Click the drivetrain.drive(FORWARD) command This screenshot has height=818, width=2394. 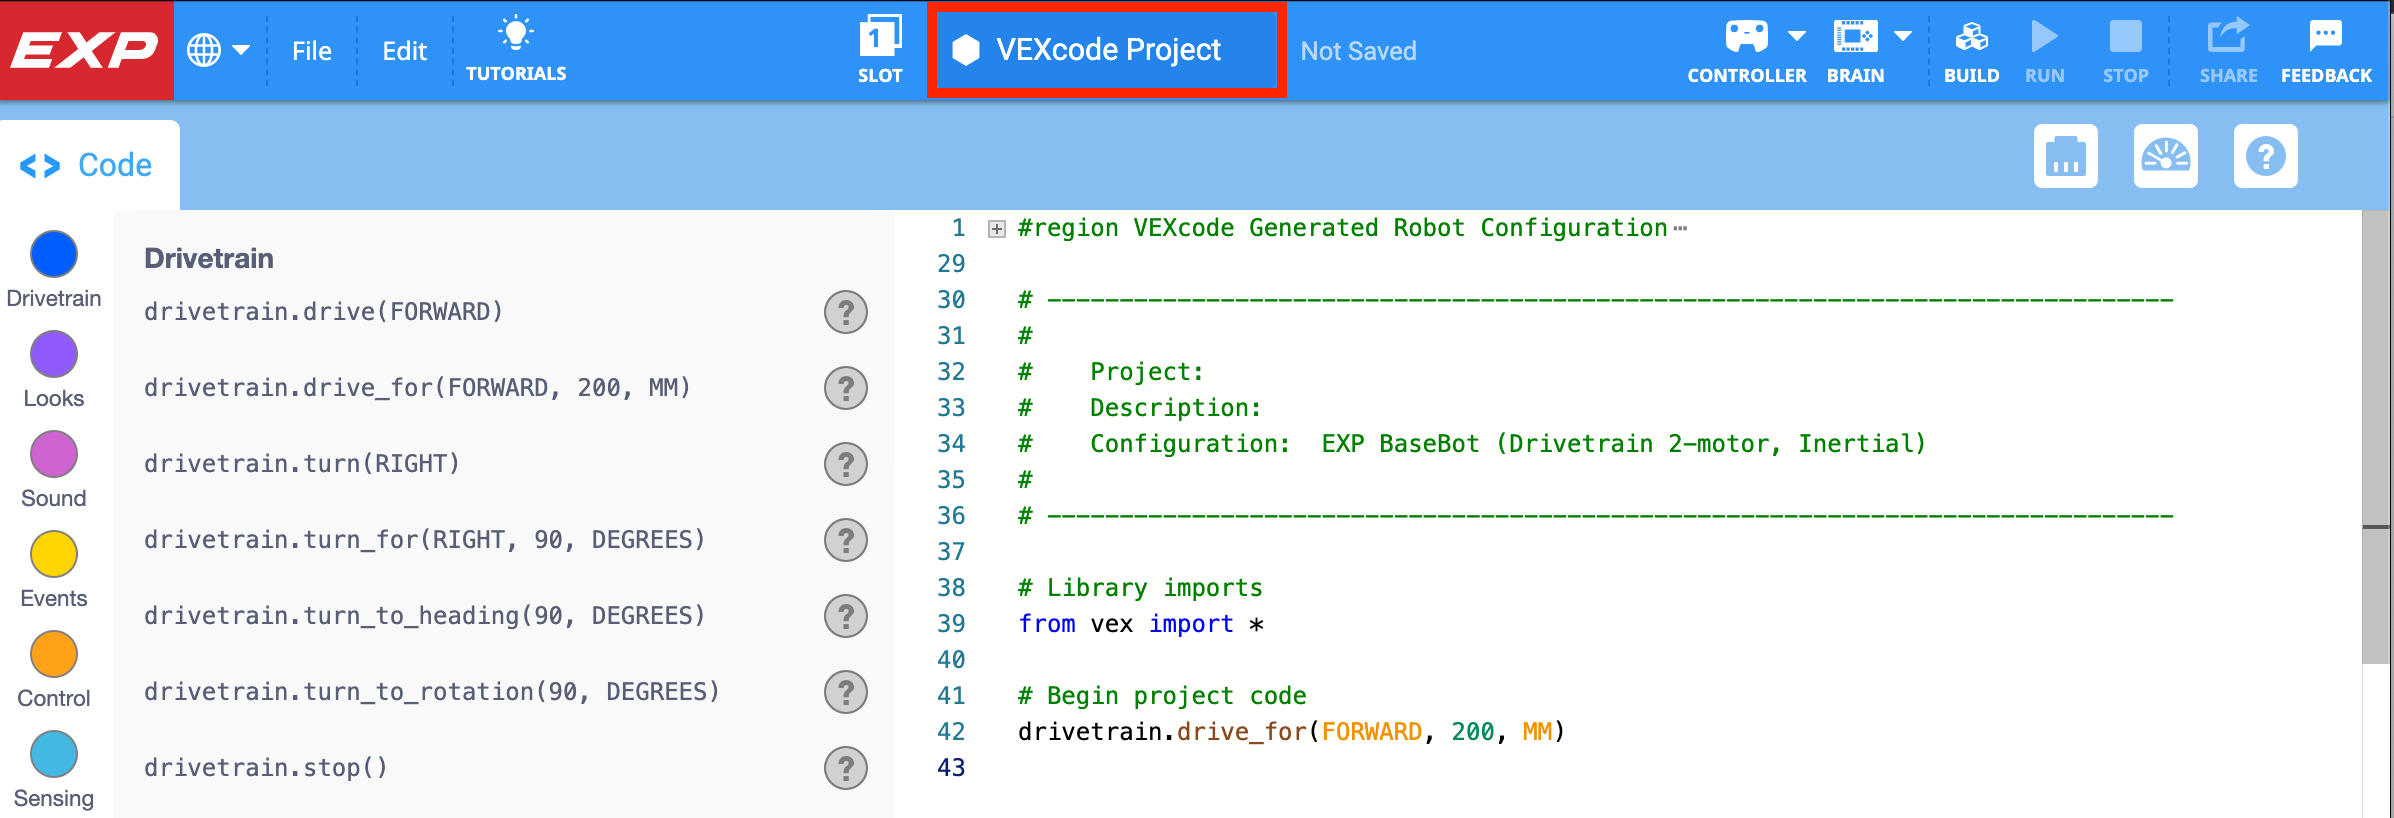pyautogui.click(x=323, y=312)
